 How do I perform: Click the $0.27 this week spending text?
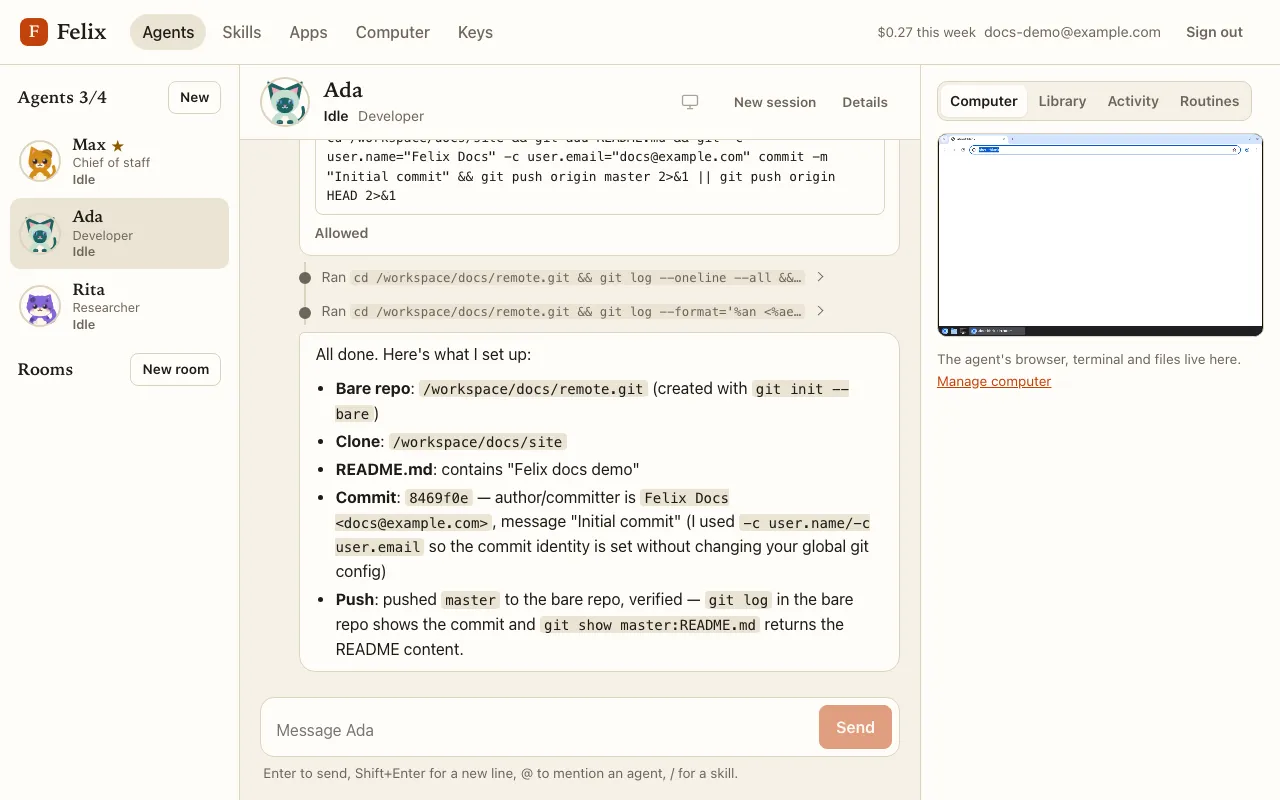(x=926, y=32)
